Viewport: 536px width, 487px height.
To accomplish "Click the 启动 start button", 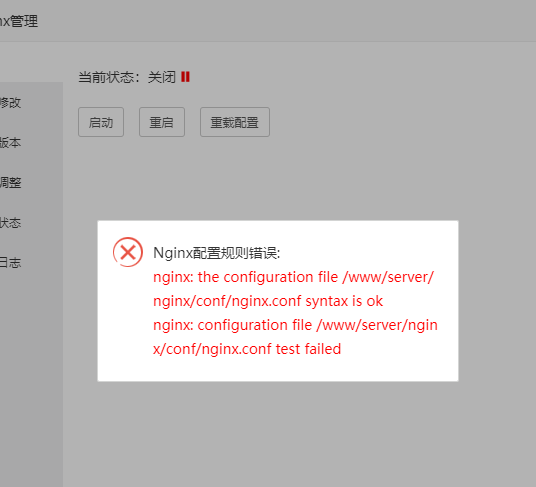I will coord(101,122).
